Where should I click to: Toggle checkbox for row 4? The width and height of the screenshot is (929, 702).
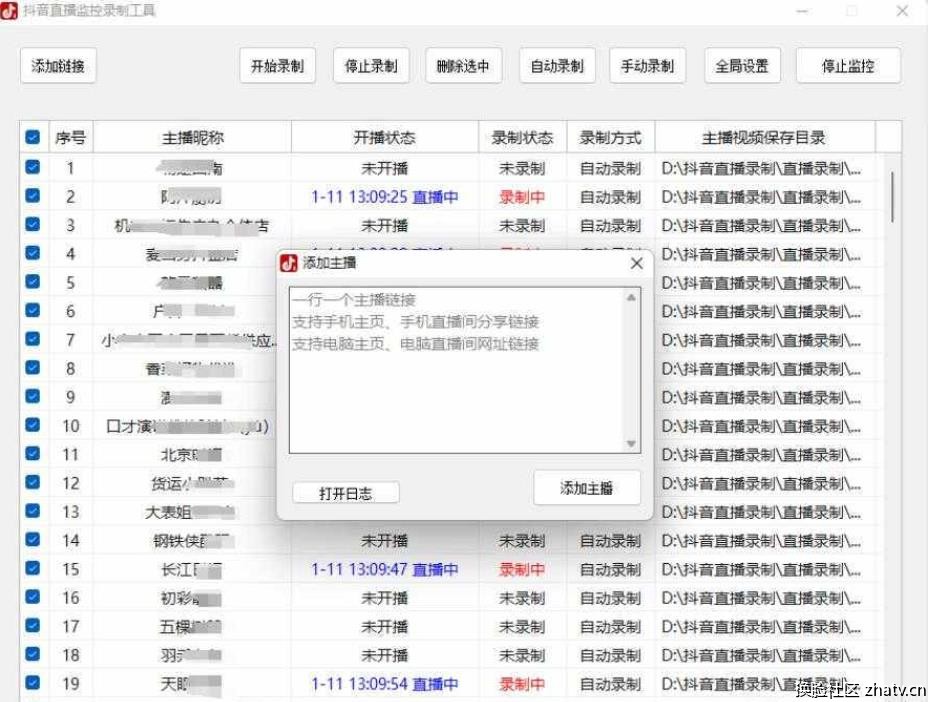point(33,253)
